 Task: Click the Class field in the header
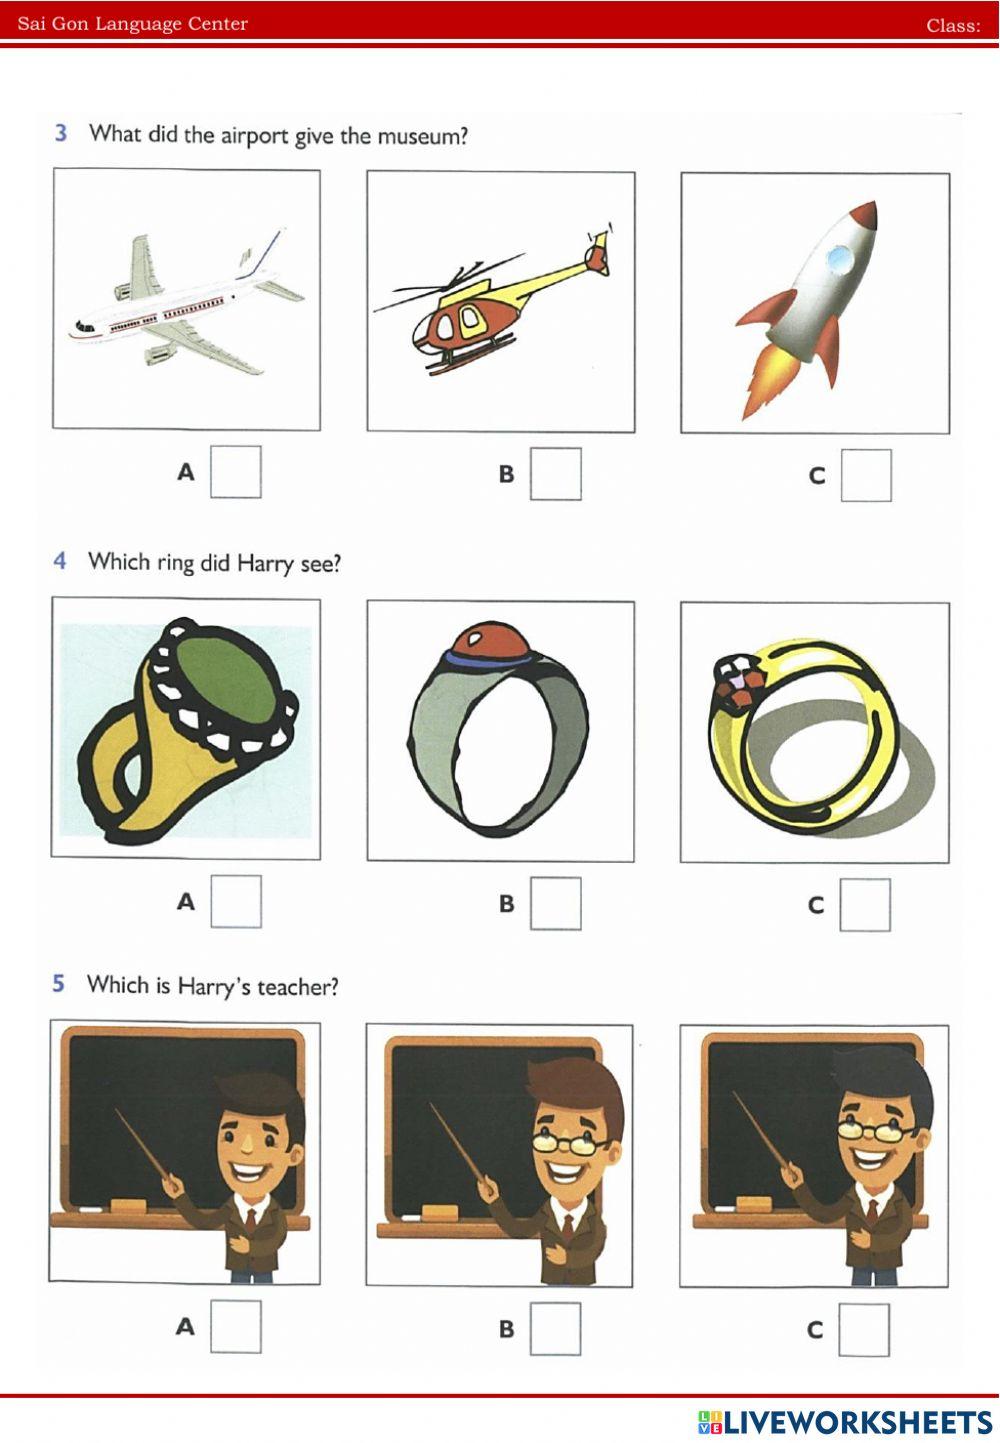click(x=954, y=26)
